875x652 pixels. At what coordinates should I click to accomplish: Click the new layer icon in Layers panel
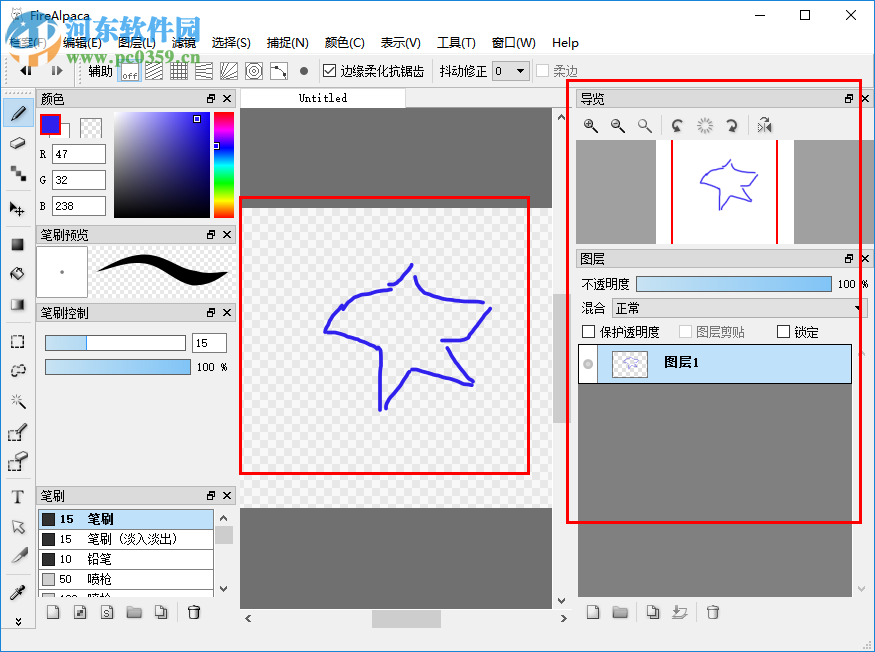[x=593, y=611]
